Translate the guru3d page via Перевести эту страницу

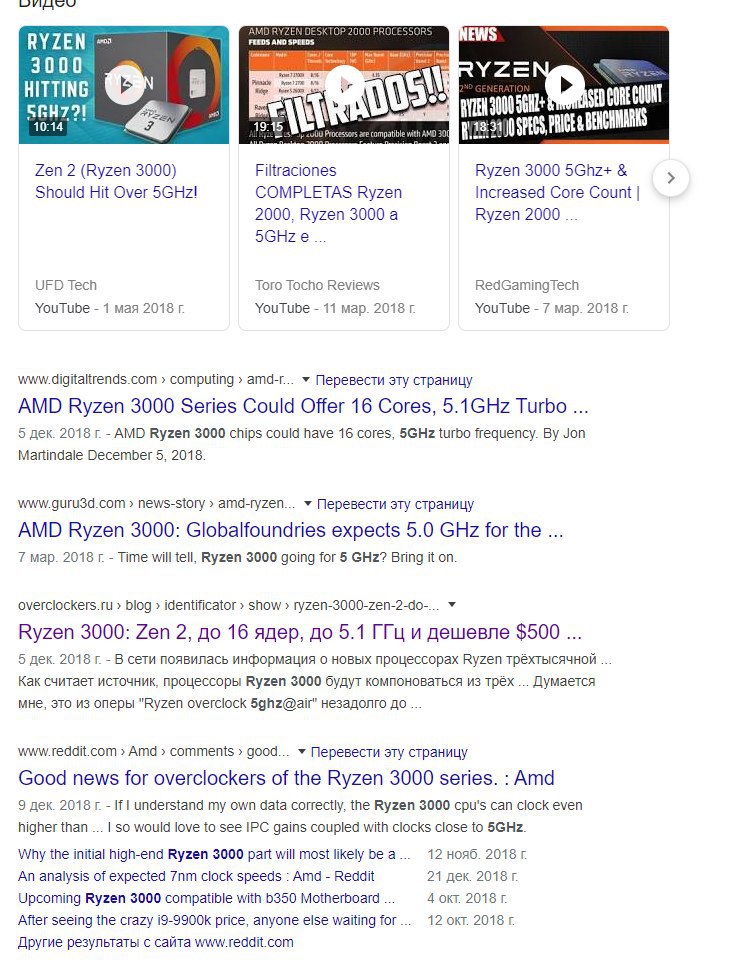[x=396, y=504]
